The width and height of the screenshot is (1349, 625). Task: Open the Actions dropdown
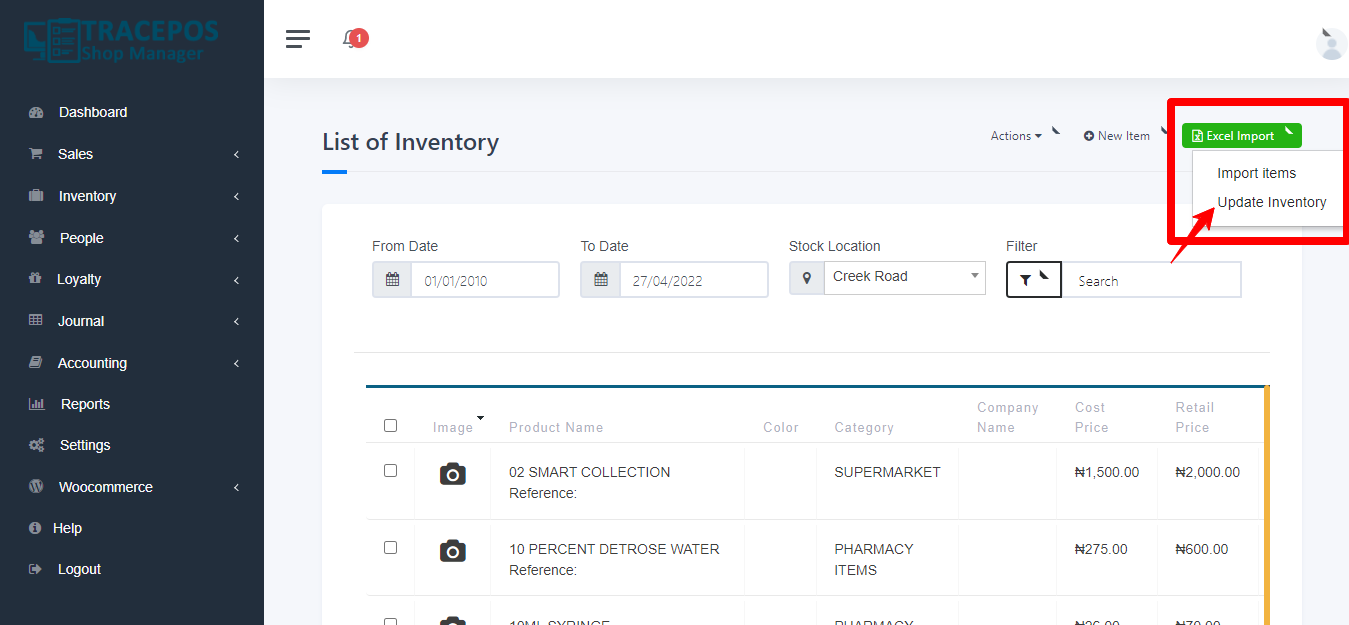coord(1014,135)
